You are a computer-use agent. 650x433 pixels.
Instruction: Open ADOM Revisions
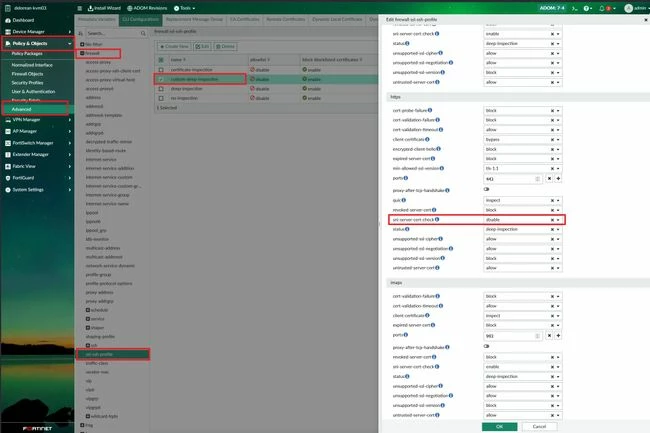click(147, 8)
